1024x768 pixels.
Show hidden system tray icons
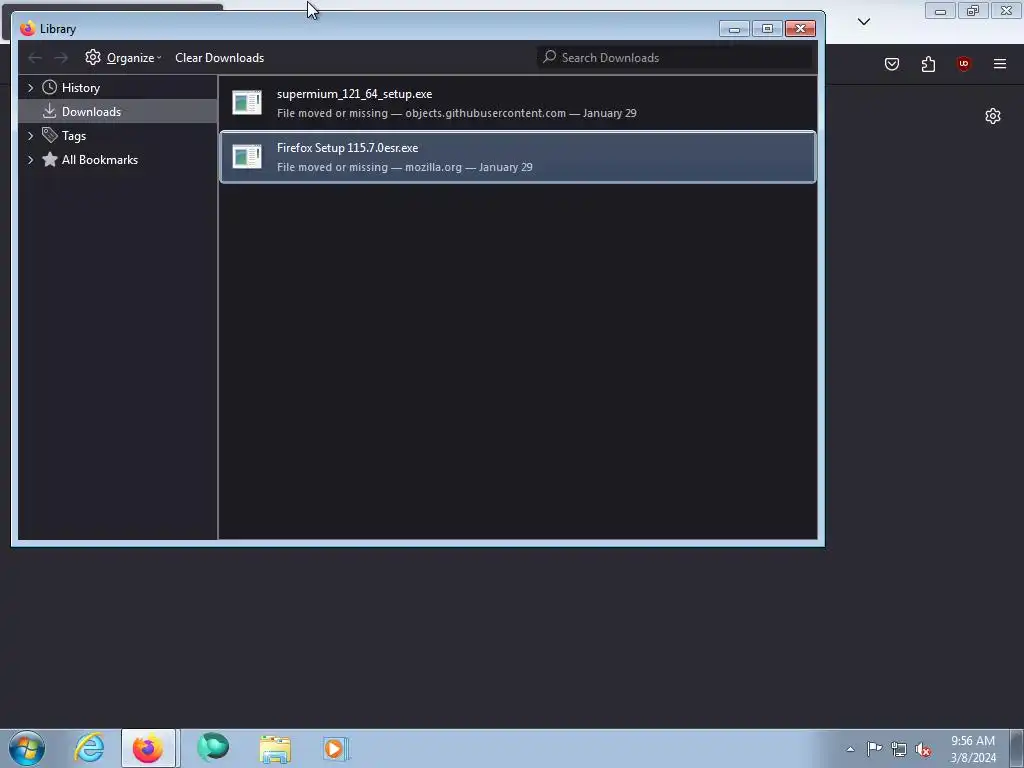pos(850,749)
